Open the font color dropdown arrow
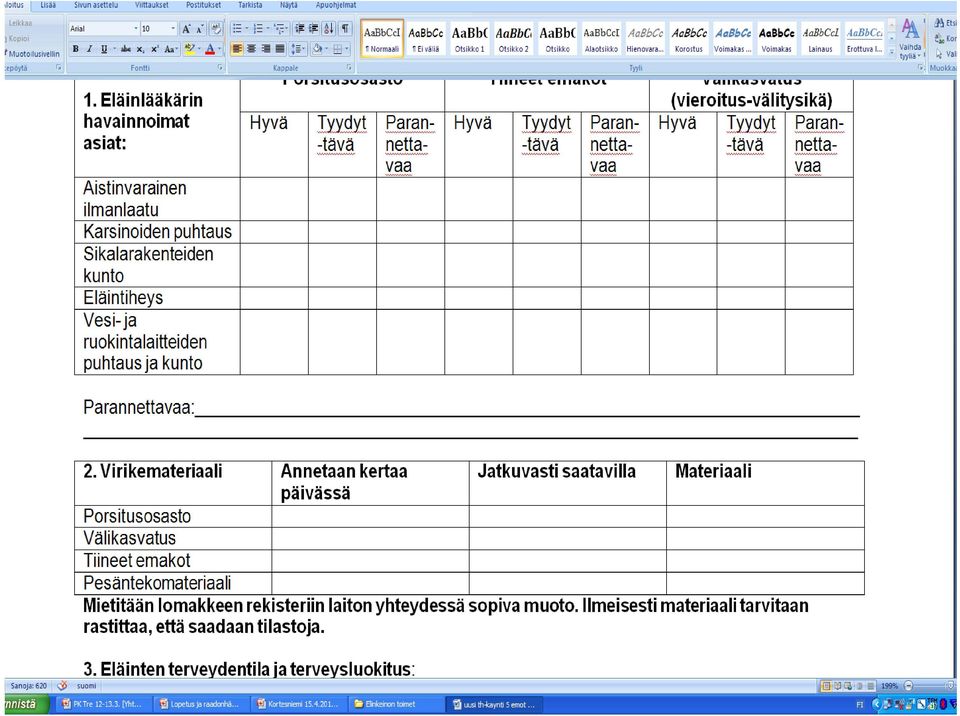 pyautogui.click(x=219, y=49)
